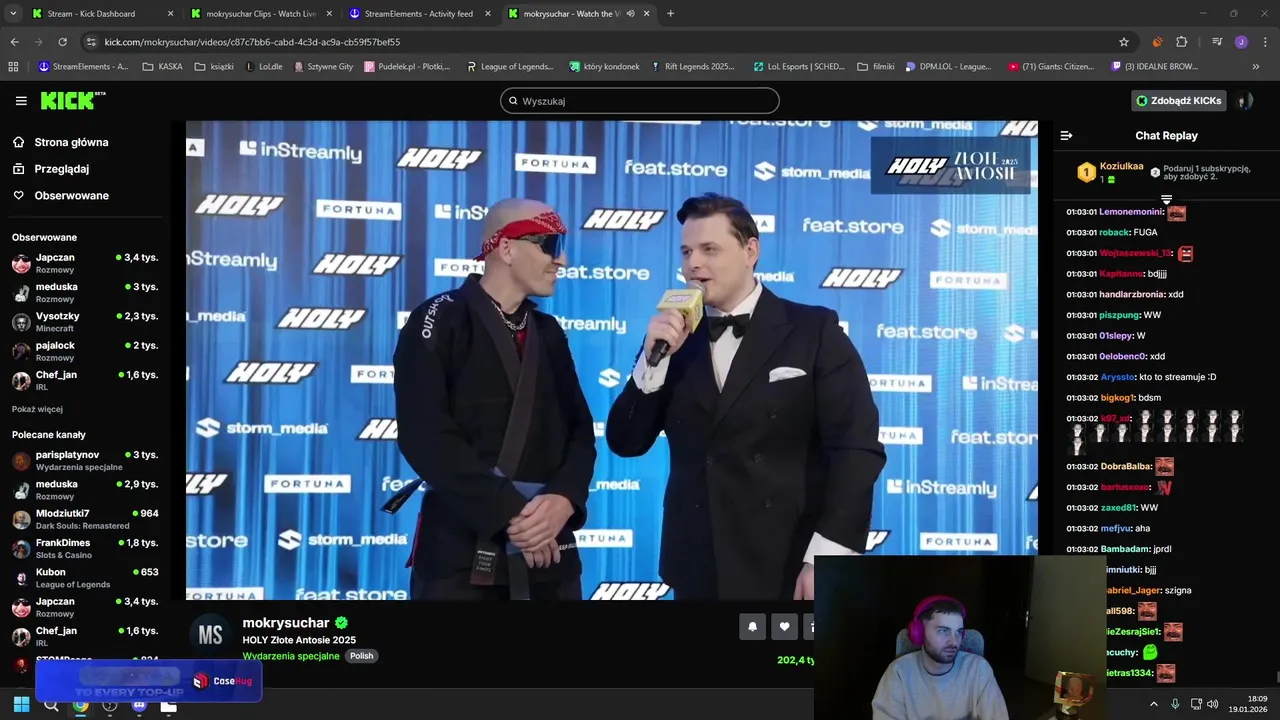1280x720 pixels.
Task: Open followed channel meduska (3 tys.)
Action: [84, 292]
